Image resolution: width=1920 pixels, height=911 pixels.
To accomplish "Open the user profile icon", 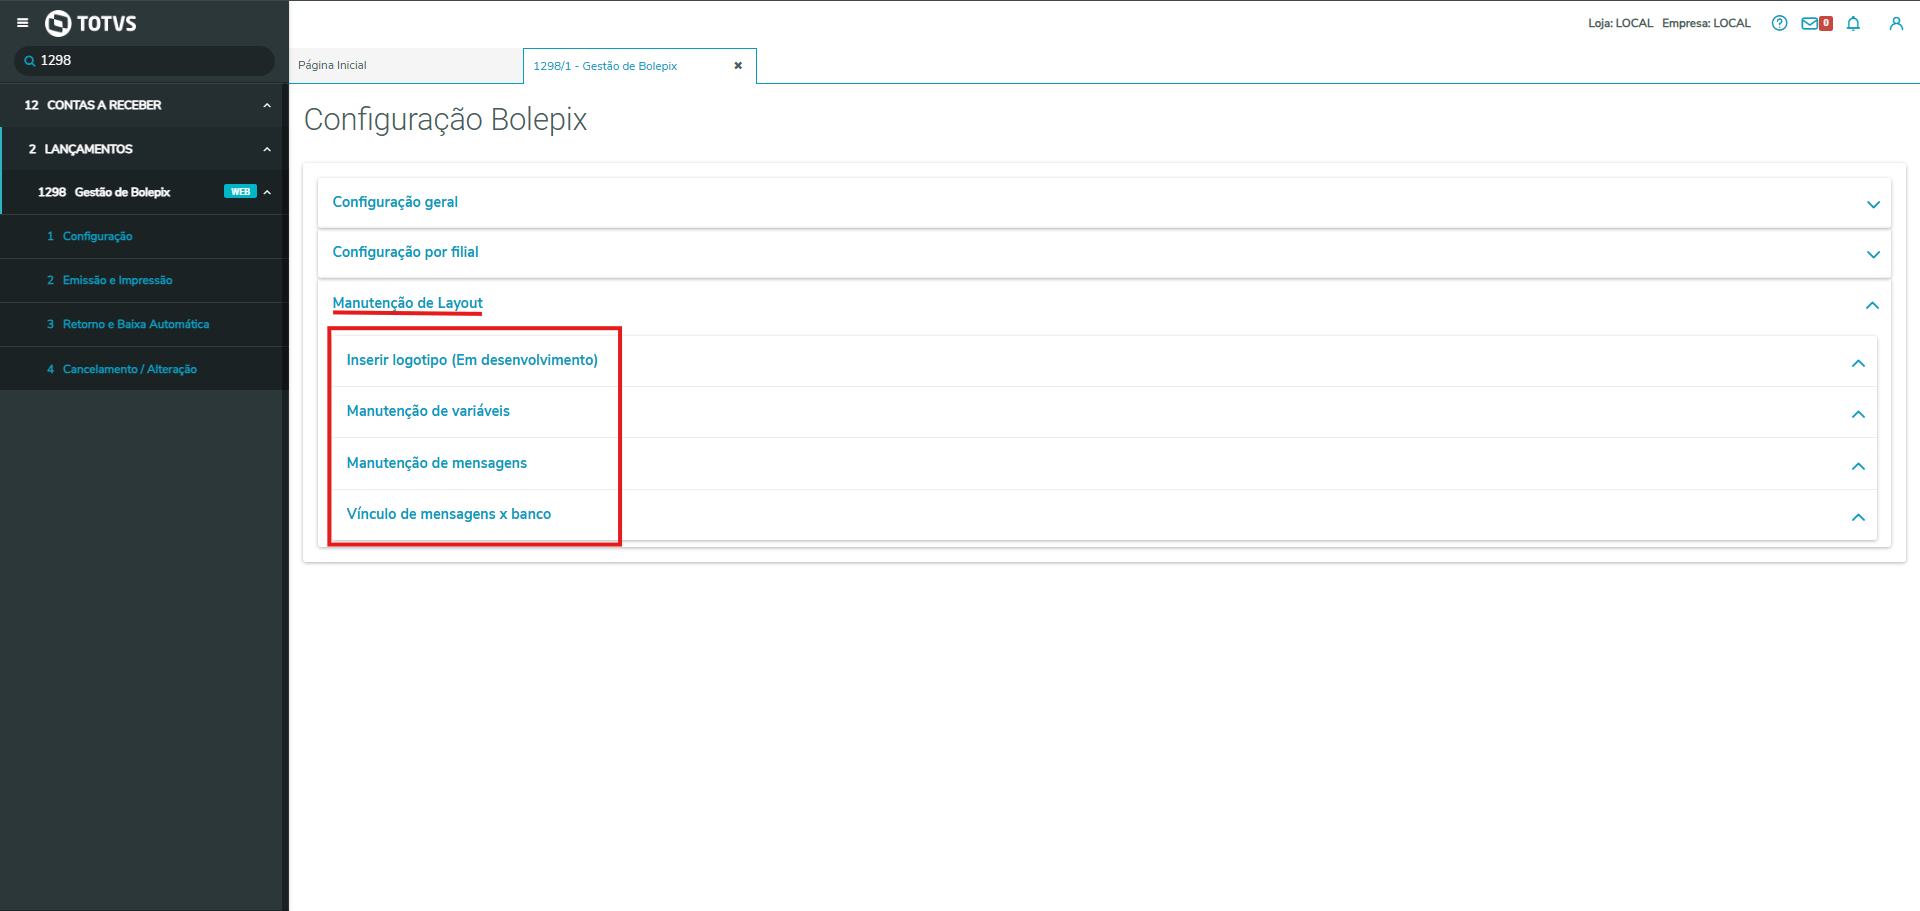I will pyautogui.click(x=1896, y=23).
